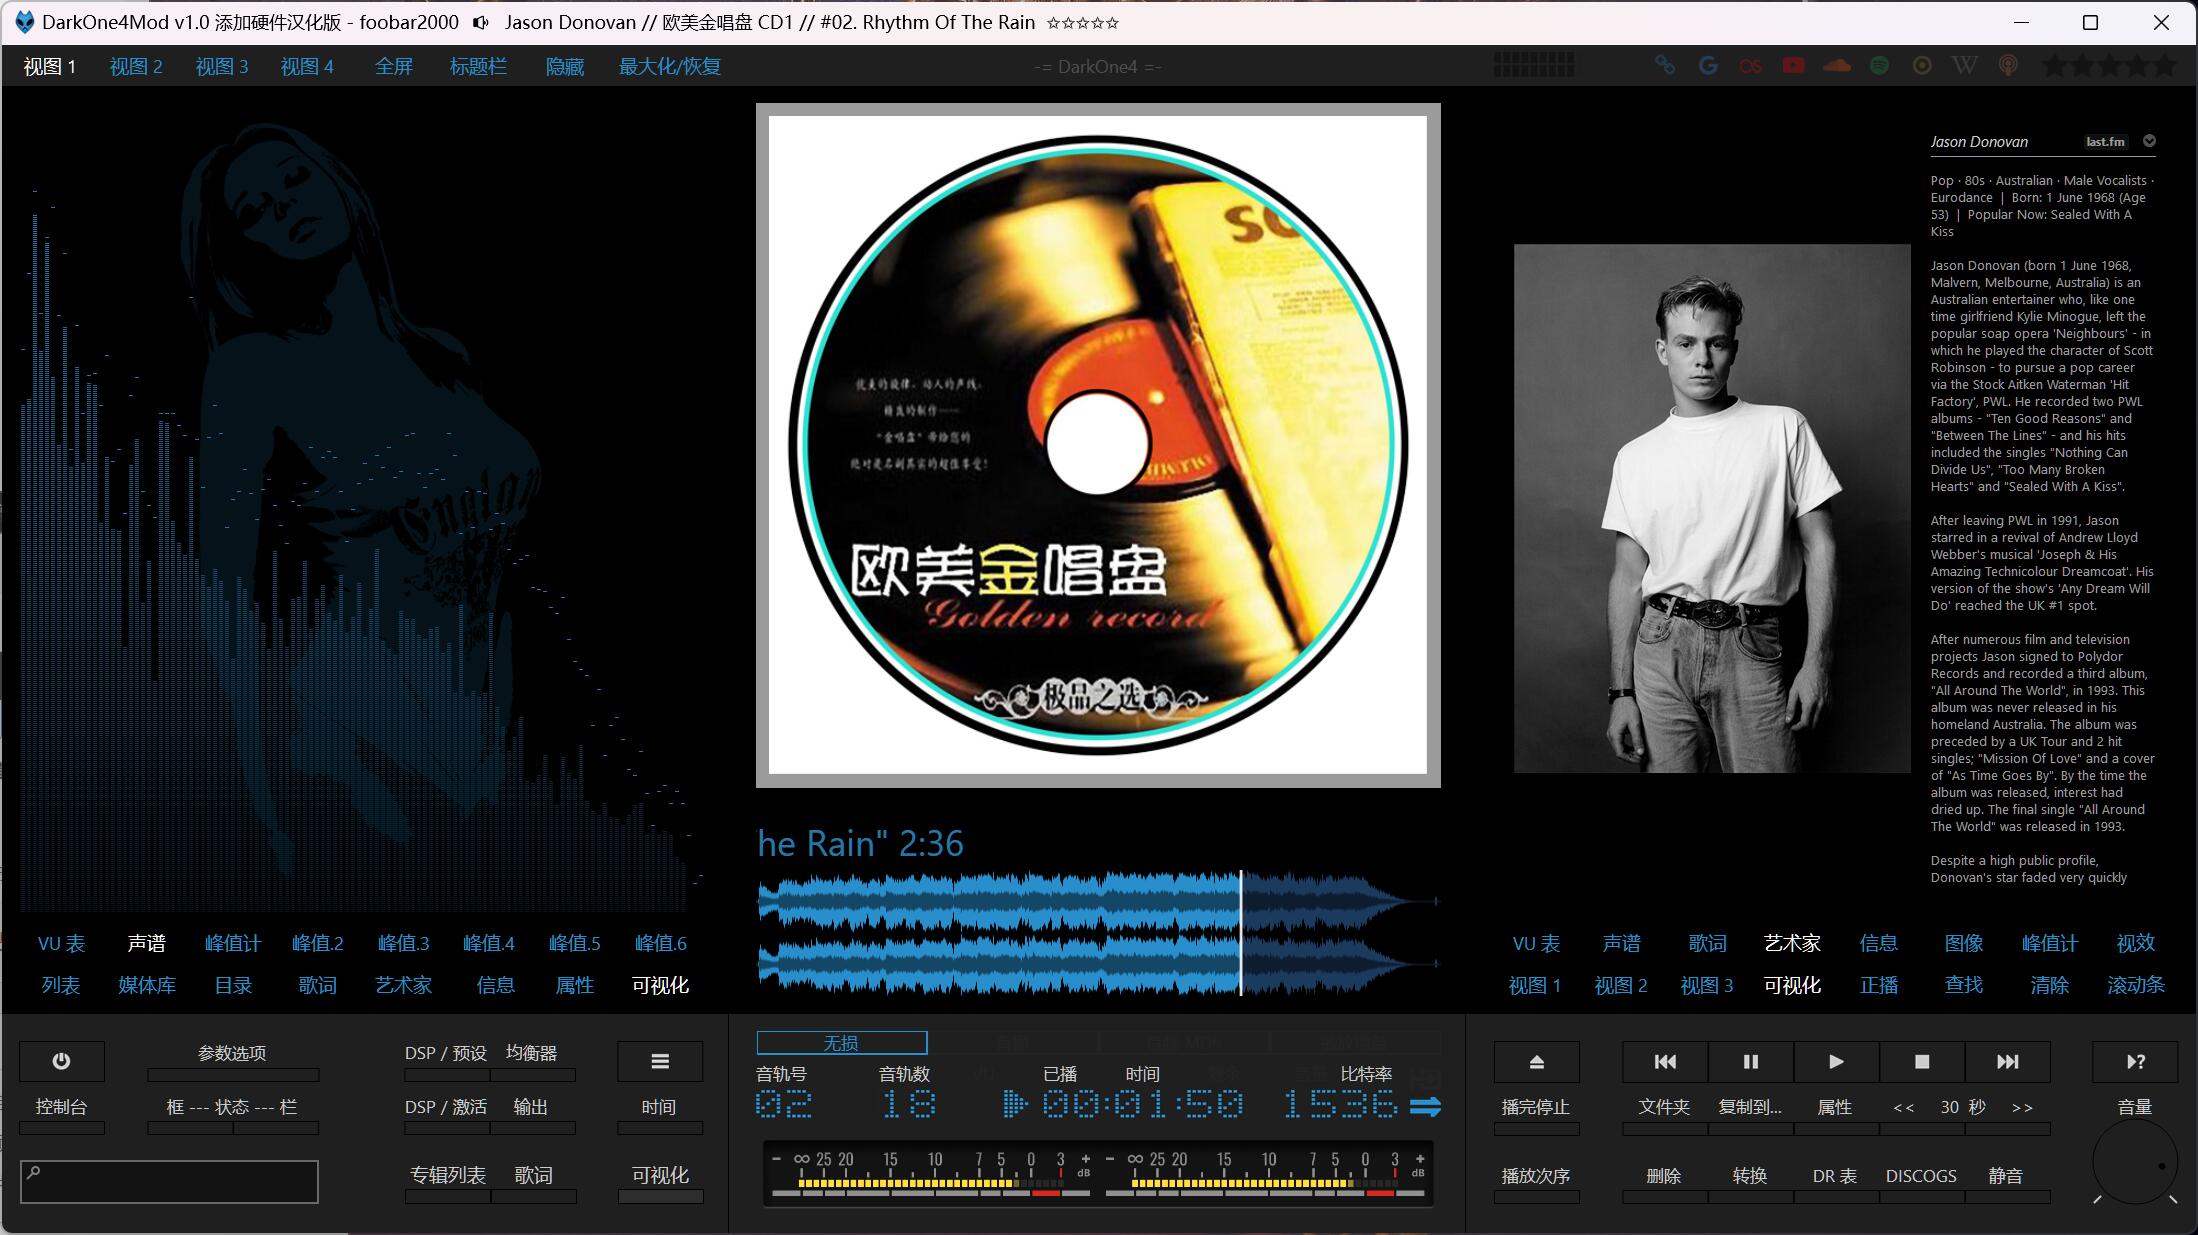
Task: Switch to 视图 4 in top menu
Action: coord(307,66)
